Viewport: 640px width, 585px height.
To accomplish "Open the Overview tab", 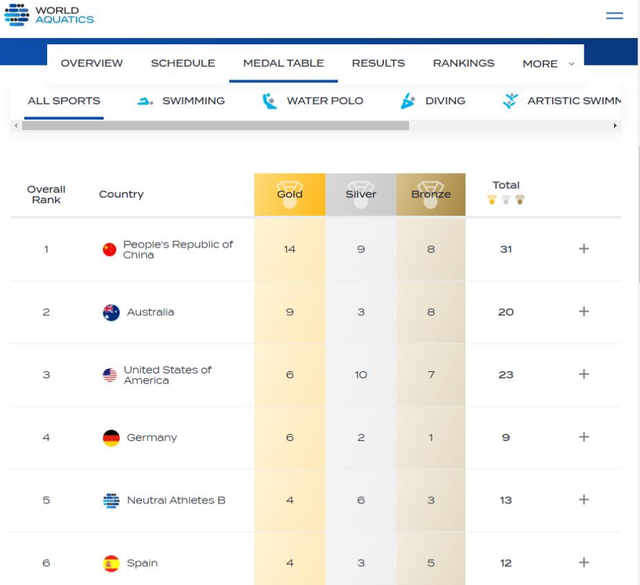I will [x=92, y=63].
